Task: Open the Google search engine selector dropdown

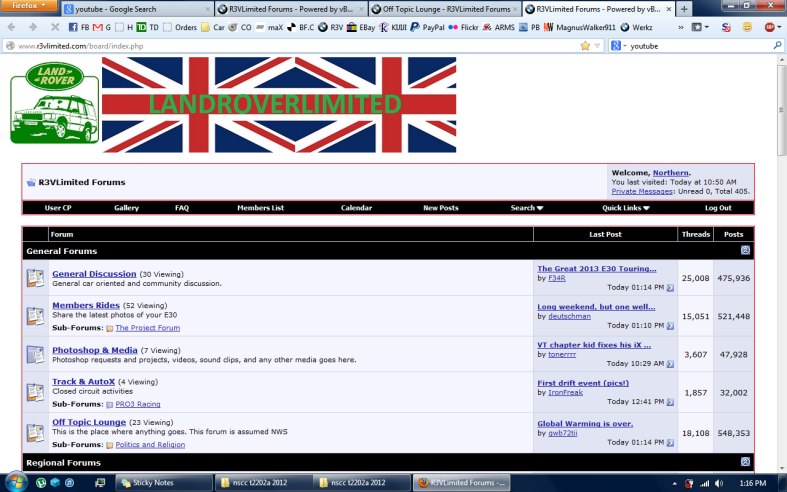Action: click(x=618, y=46)
